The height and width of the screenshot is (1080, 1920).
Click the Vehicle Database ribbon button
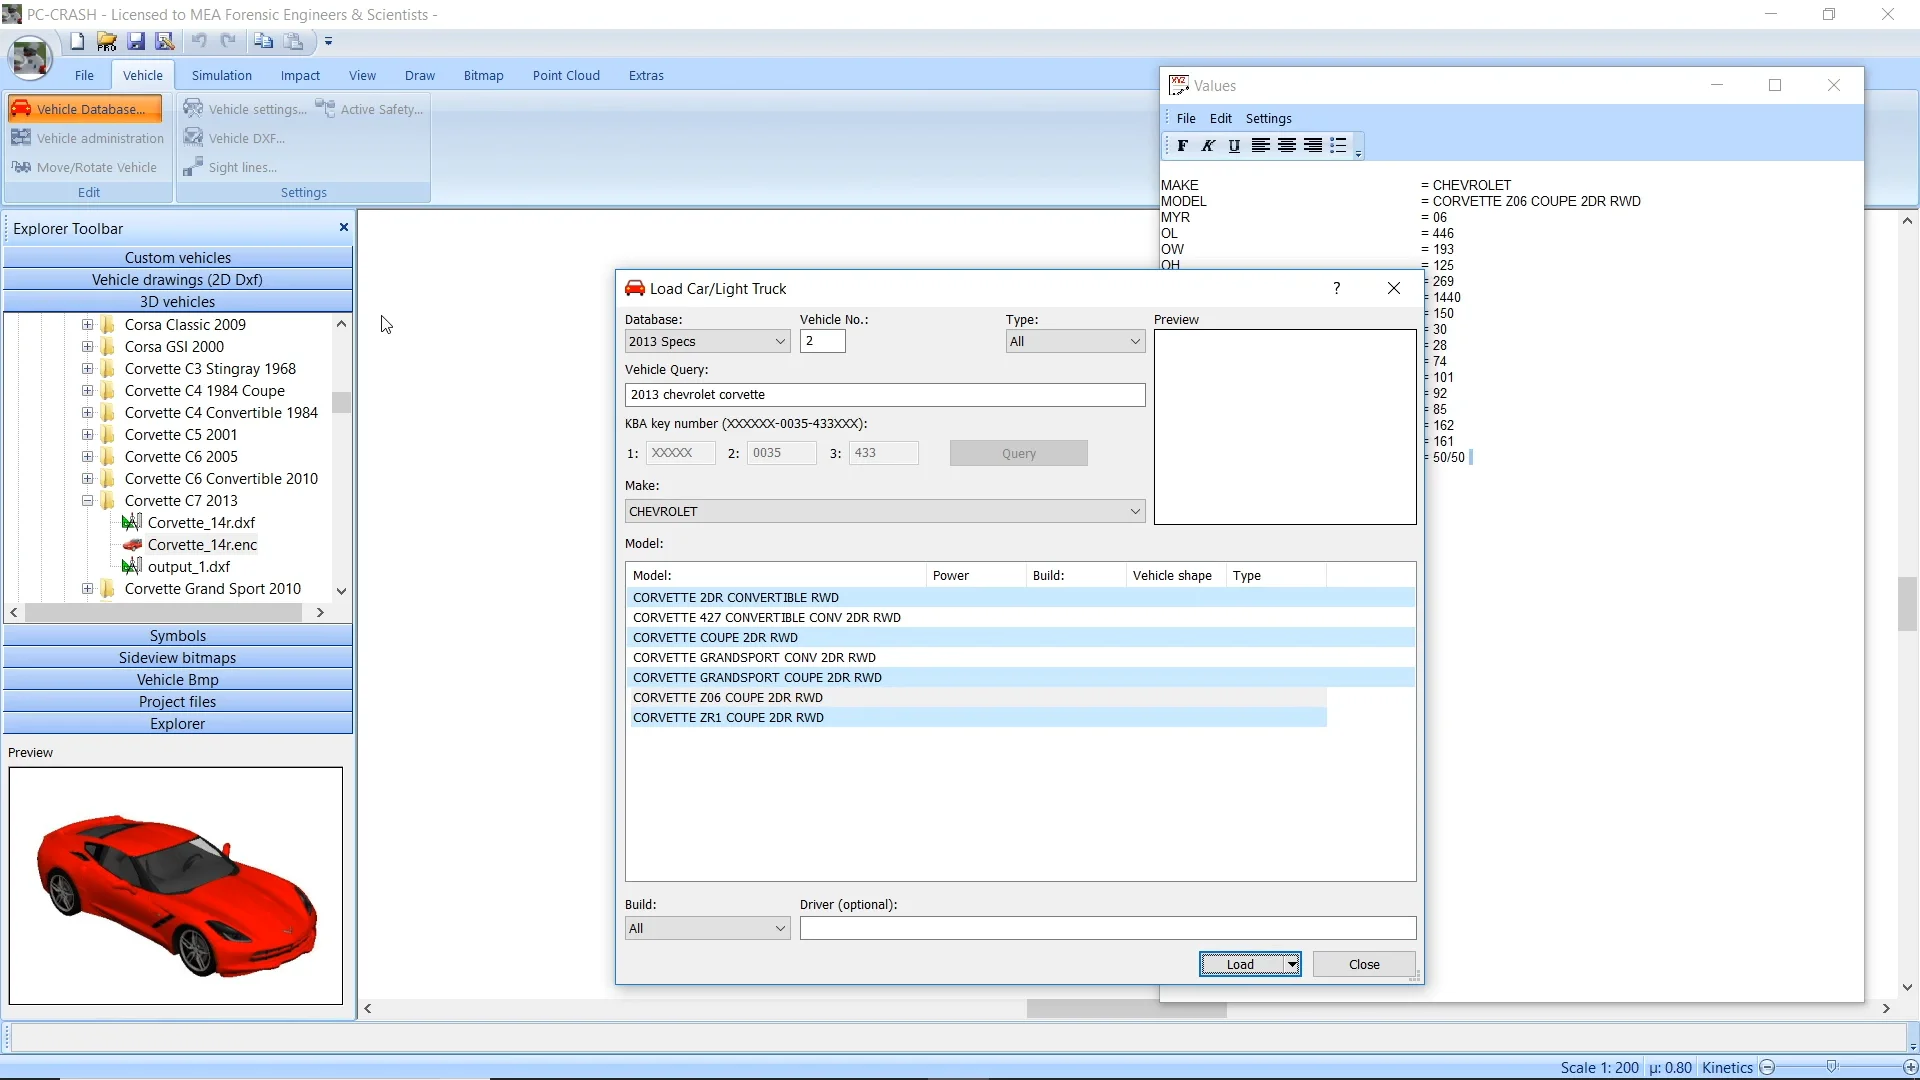pos(84,109)
